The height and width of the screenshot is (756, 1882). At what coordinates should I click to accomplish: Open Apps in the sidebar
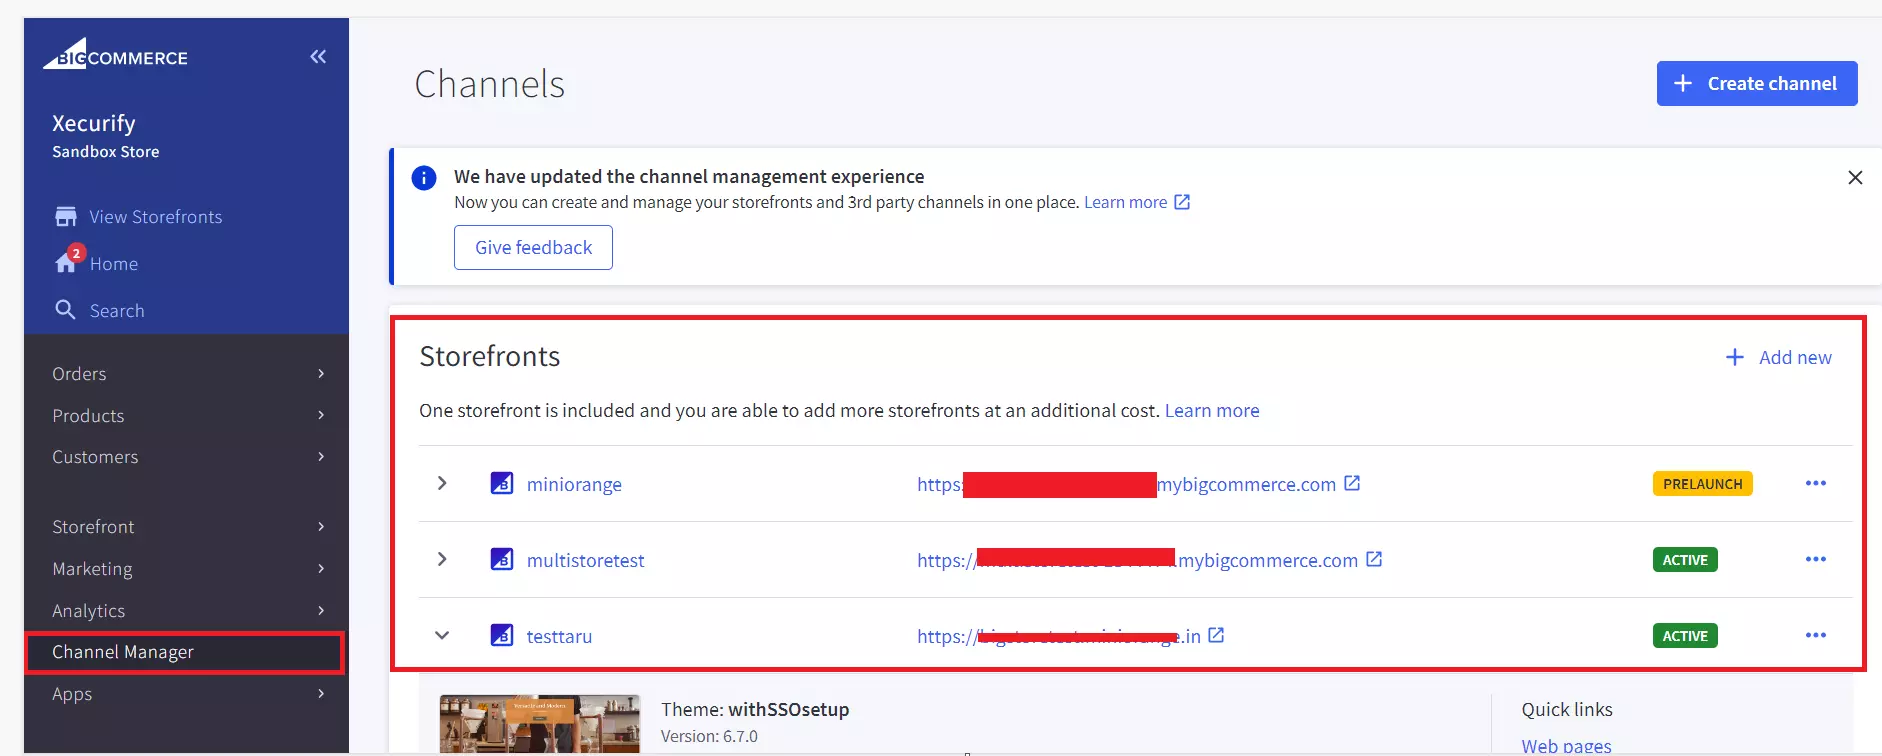(72, 694)
